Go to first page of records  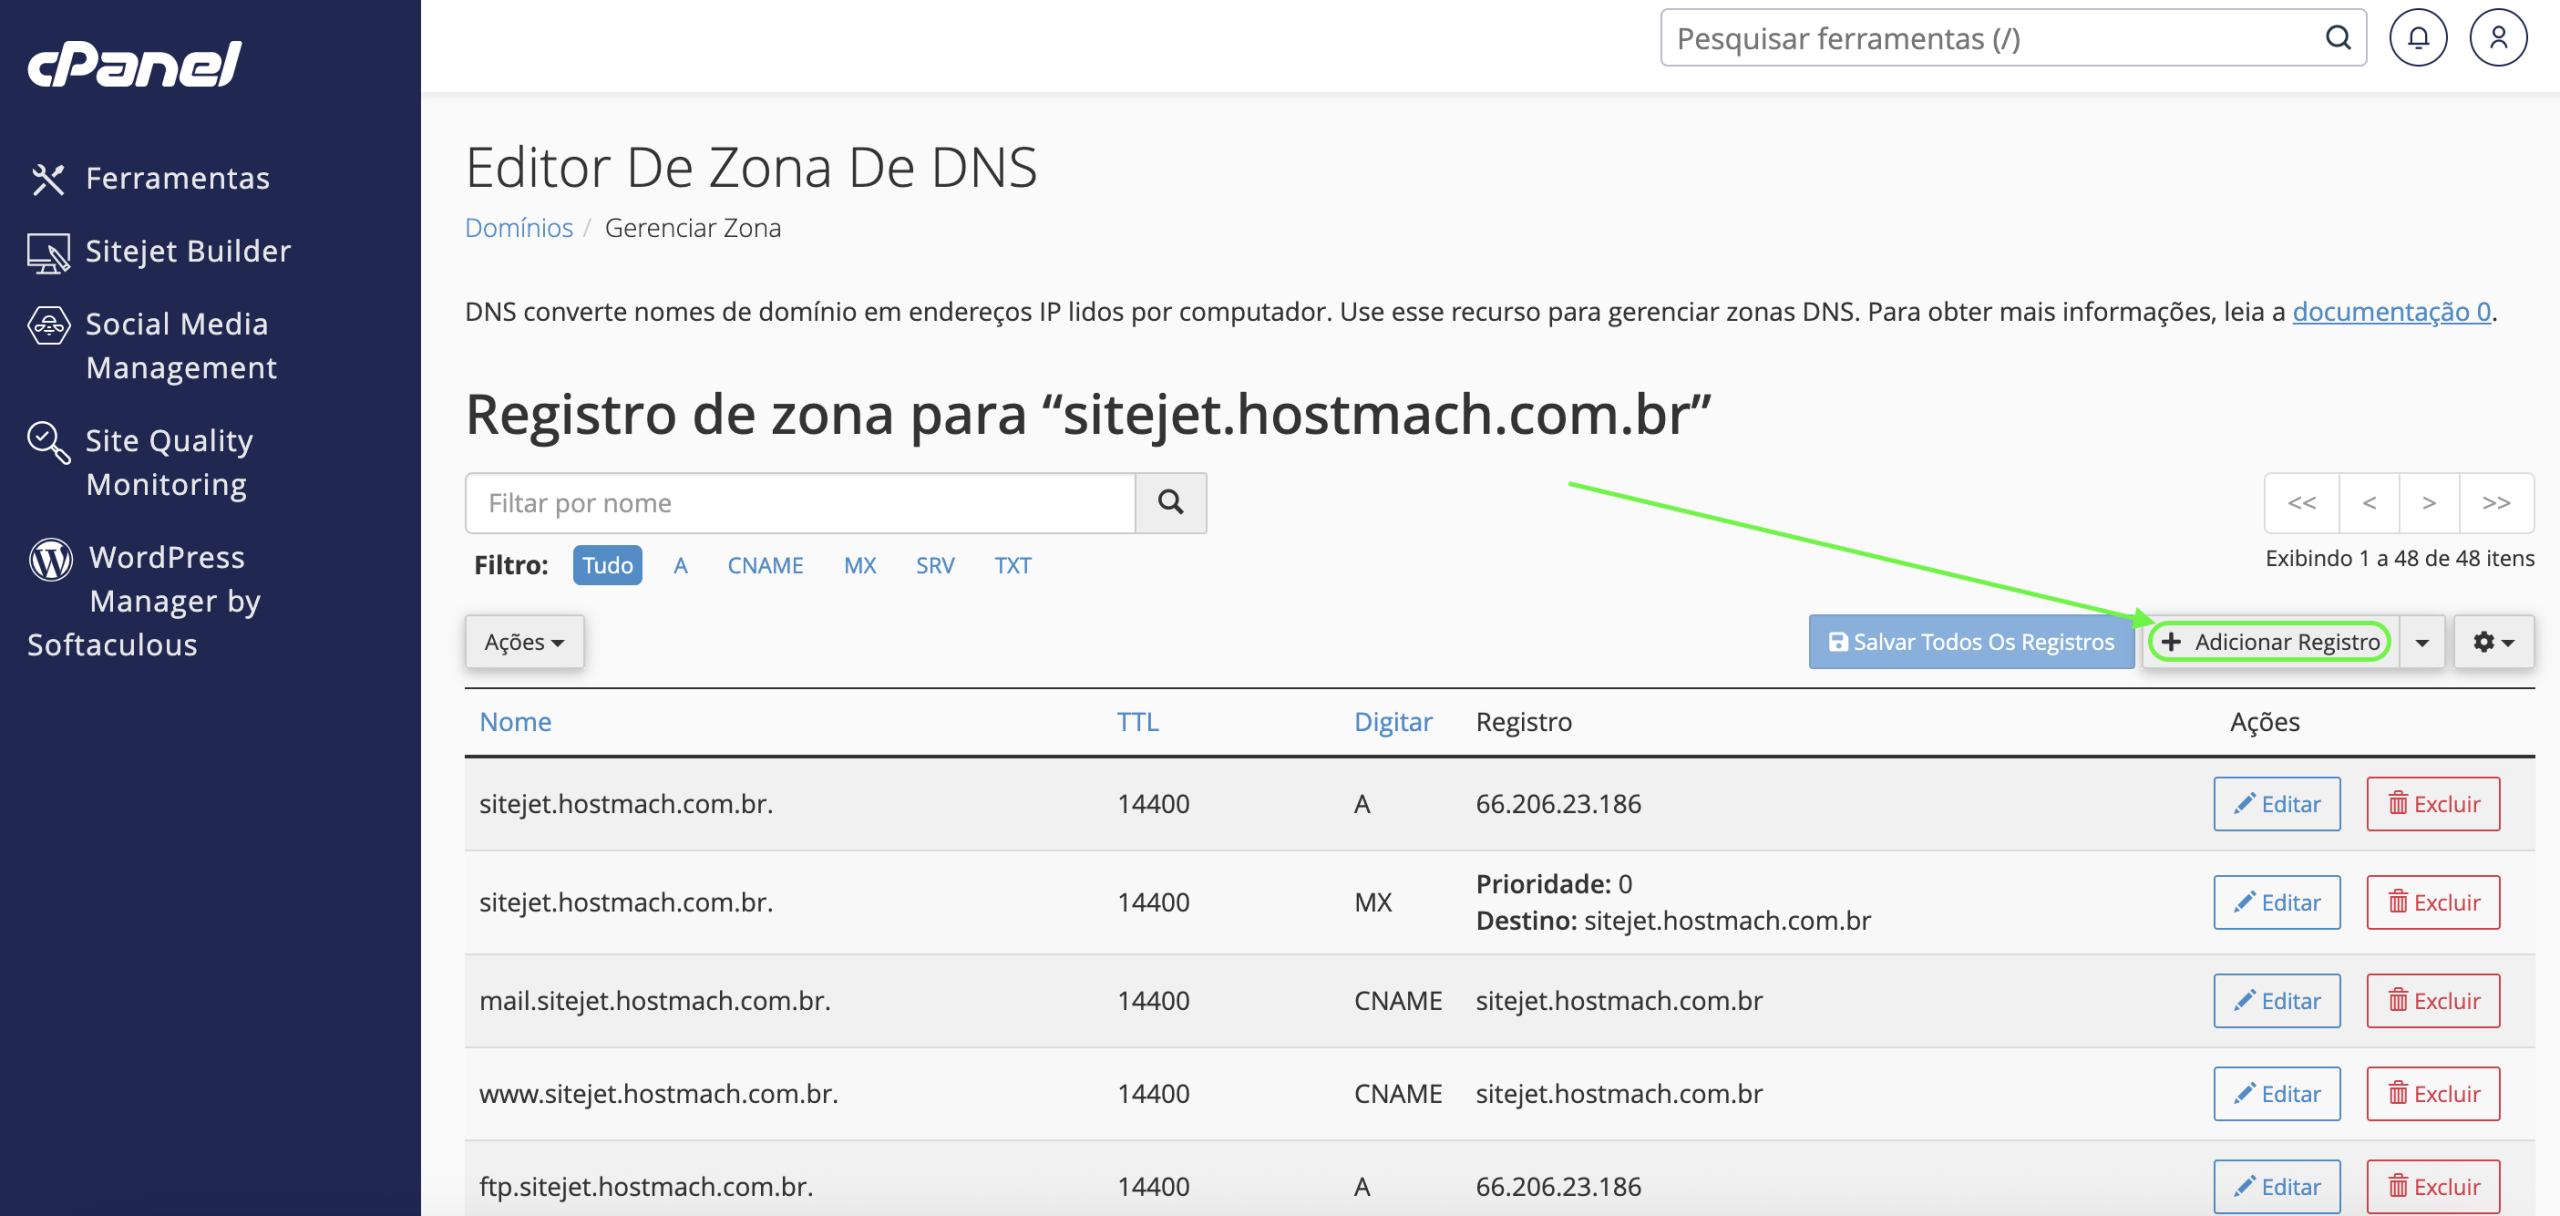2302,502
